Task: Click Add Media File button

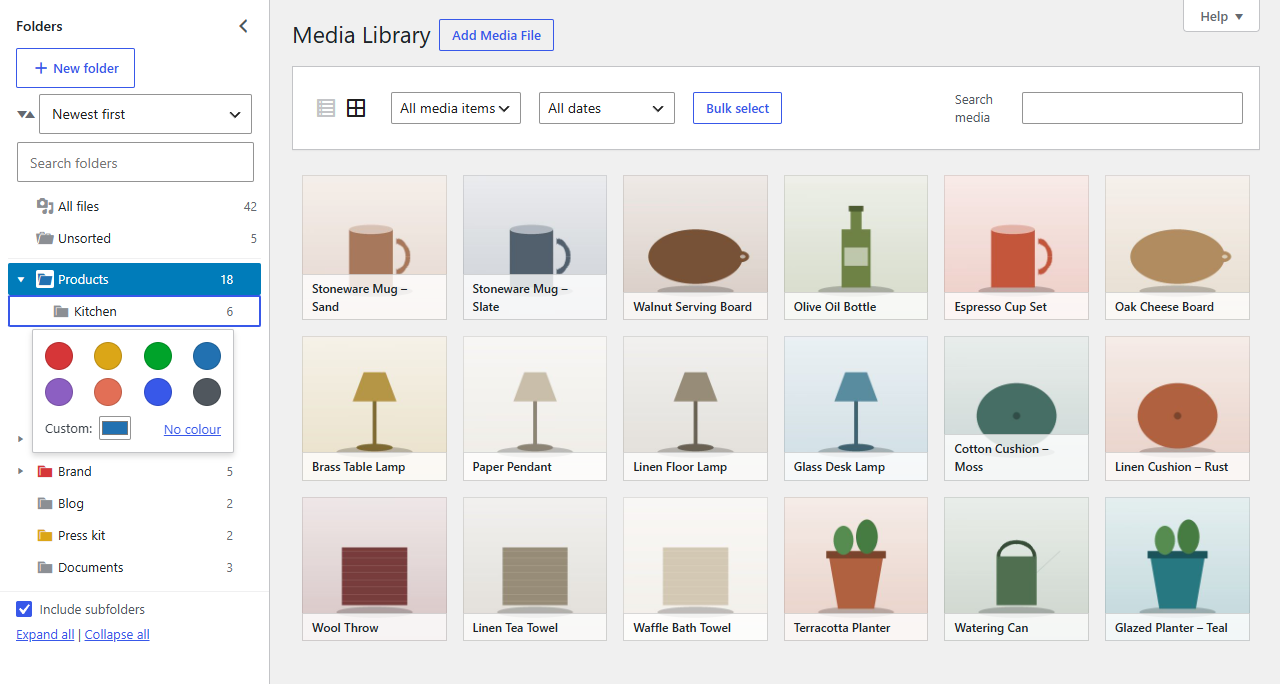Action: coord(496,35)
